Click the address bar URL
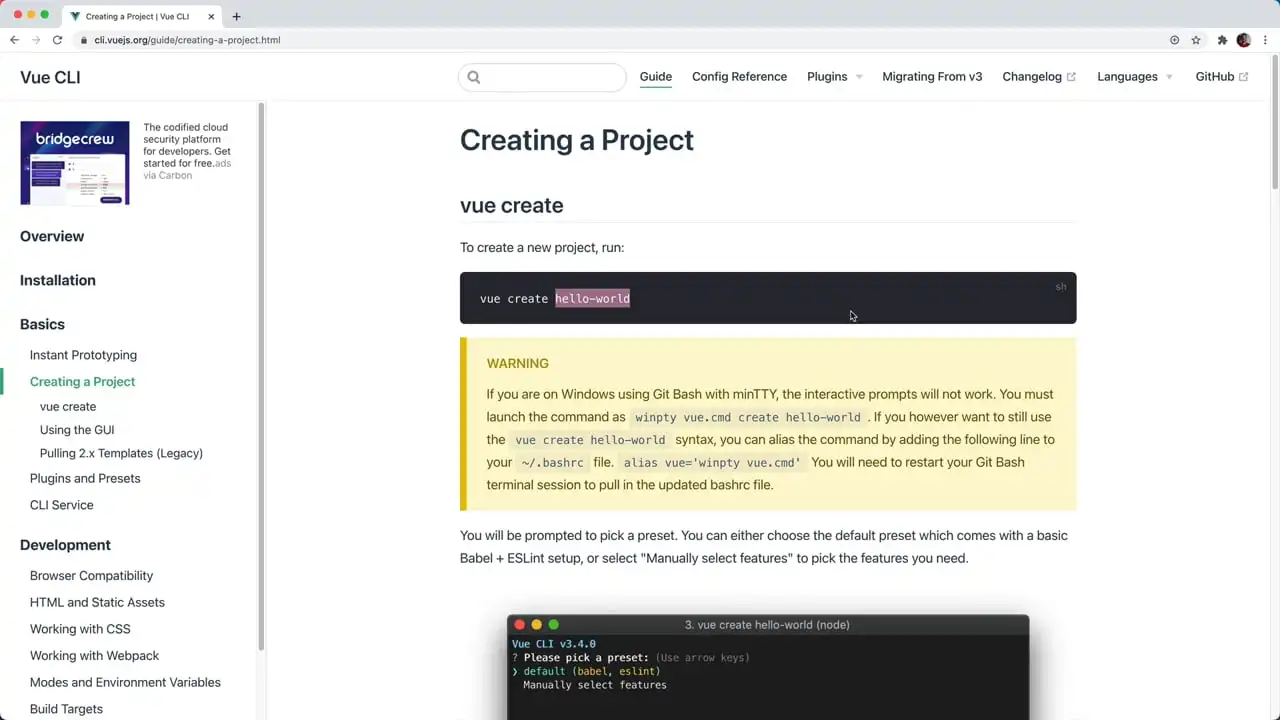The width and height of the screenshot is (1280, 720). pos(187,40)
